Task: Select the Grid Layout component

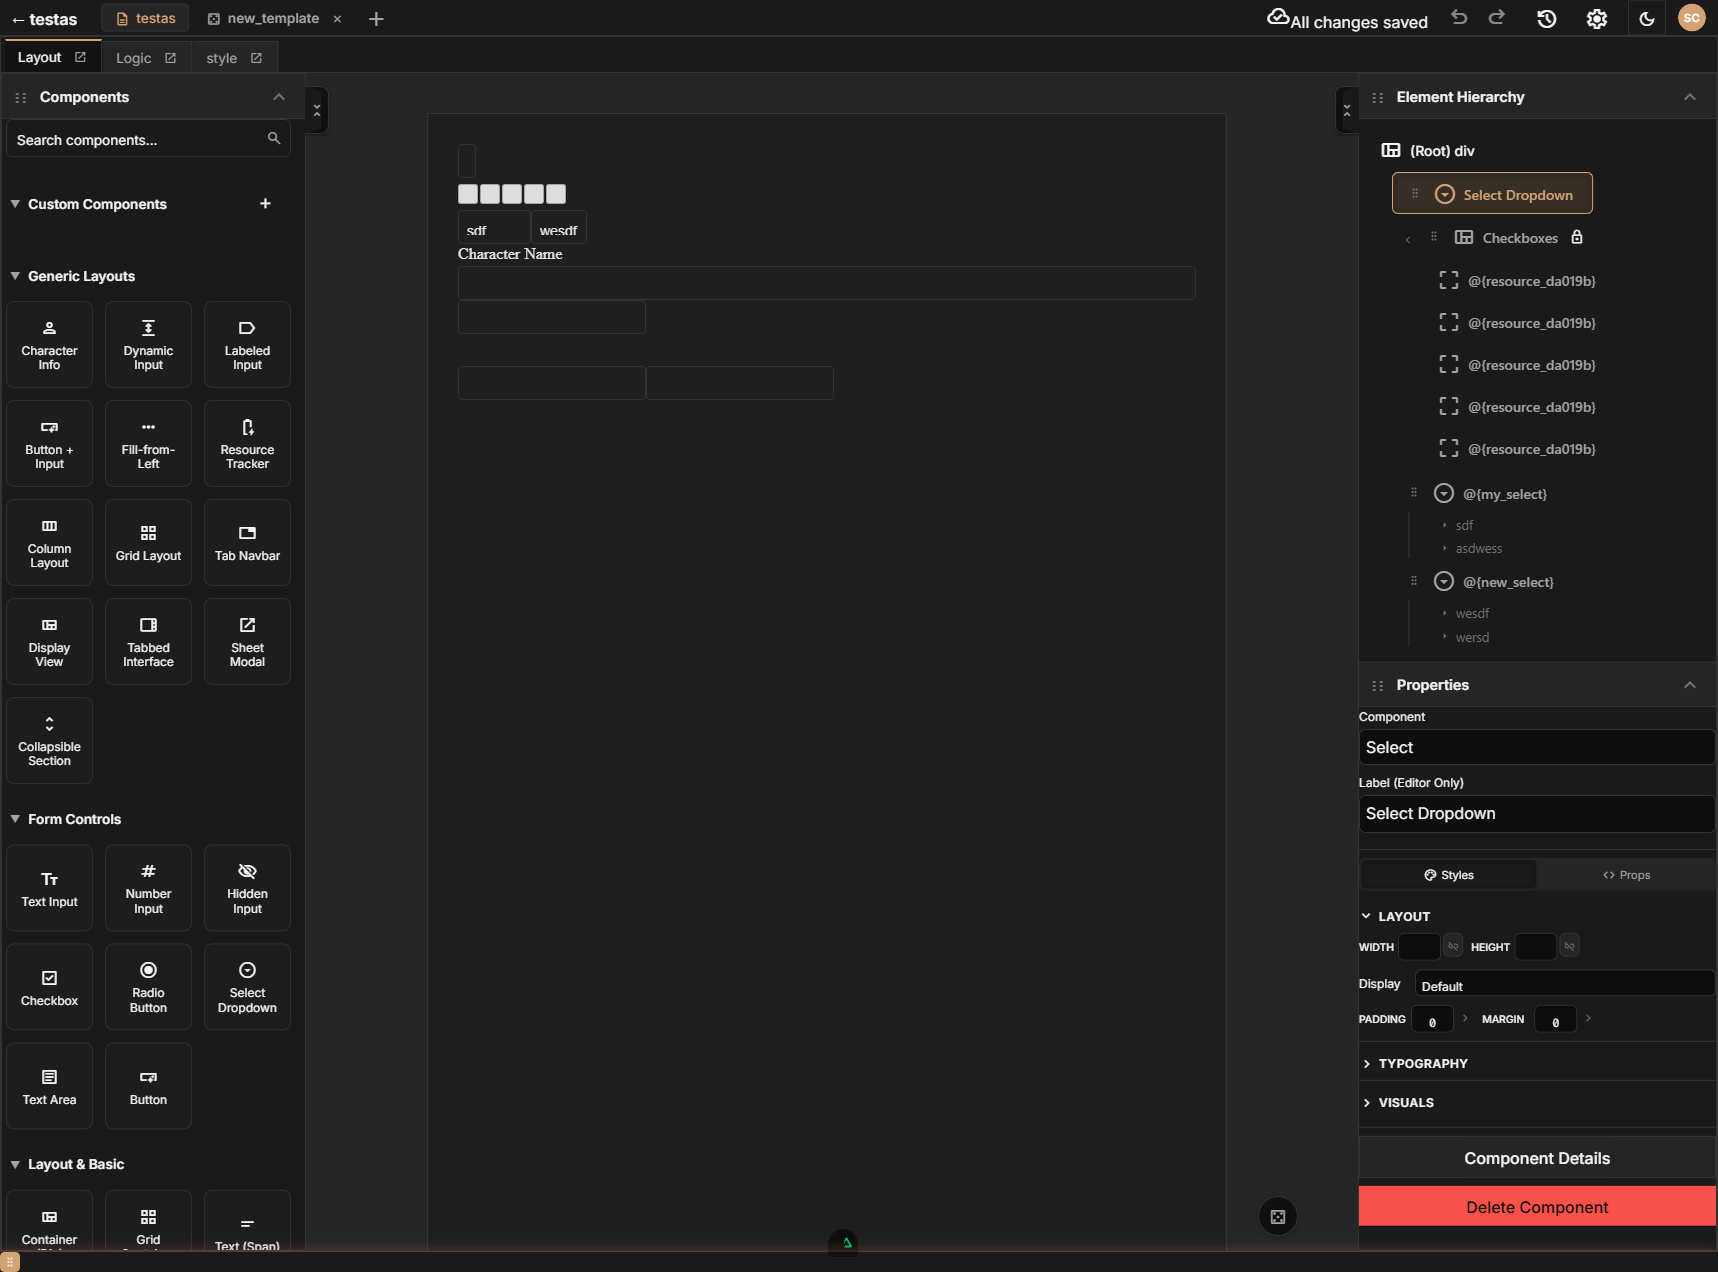Action: tap(148, 542)
